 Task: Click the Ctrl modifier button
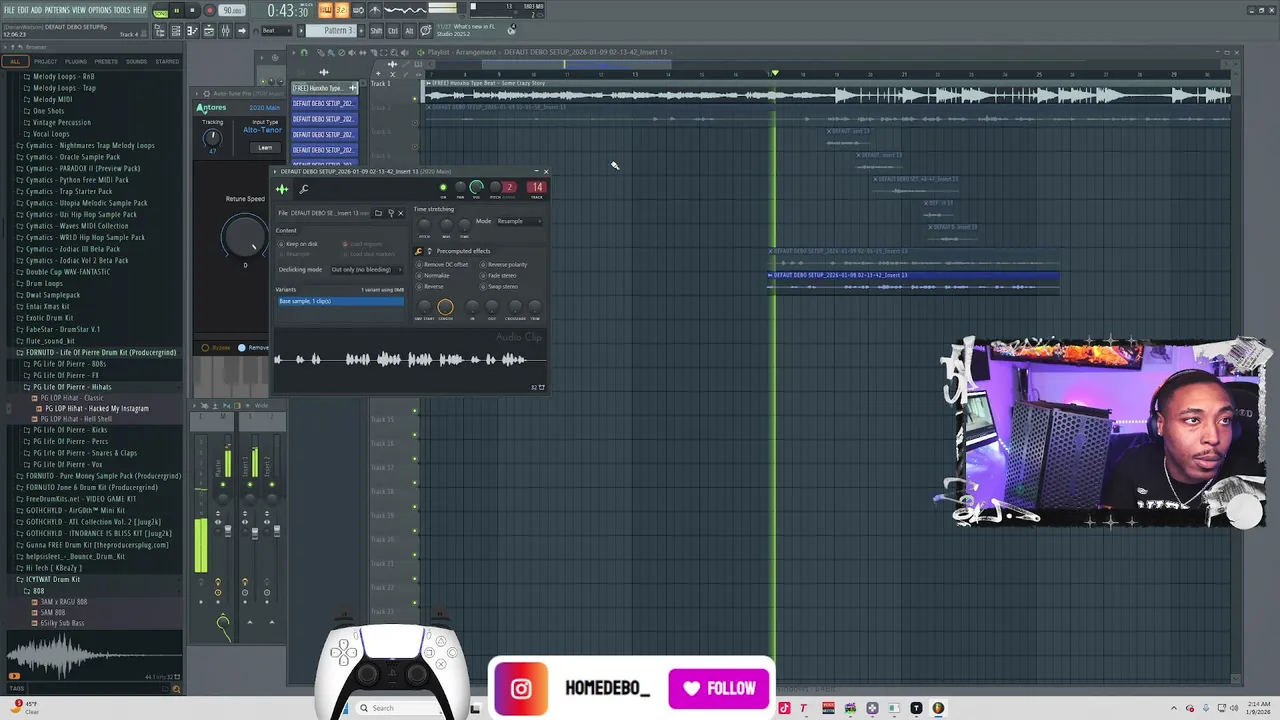pos(393,31)
